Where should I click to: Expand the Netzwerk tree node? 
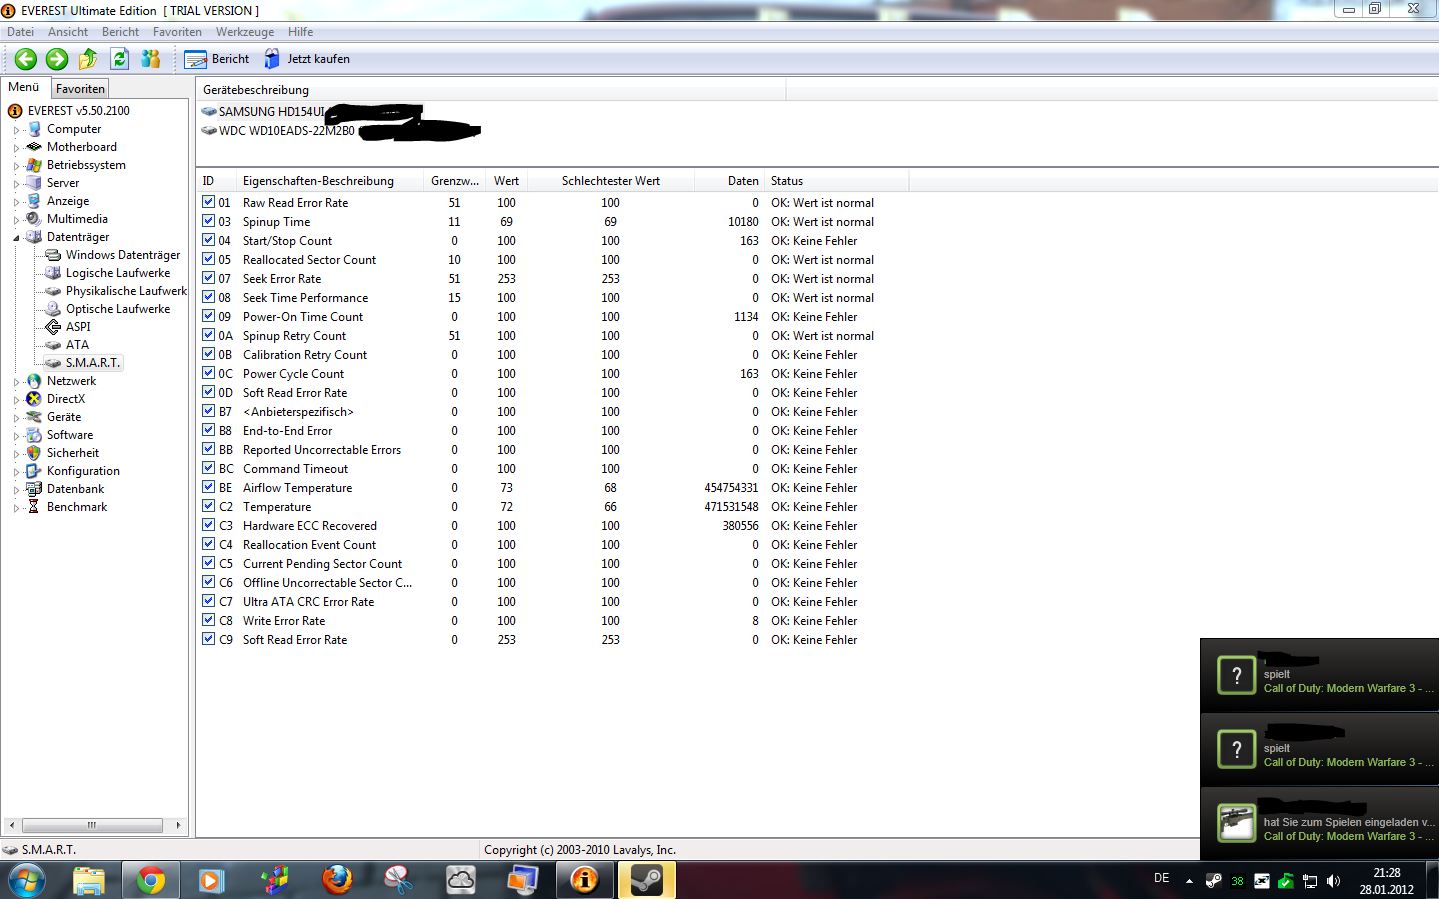(16, 382)
